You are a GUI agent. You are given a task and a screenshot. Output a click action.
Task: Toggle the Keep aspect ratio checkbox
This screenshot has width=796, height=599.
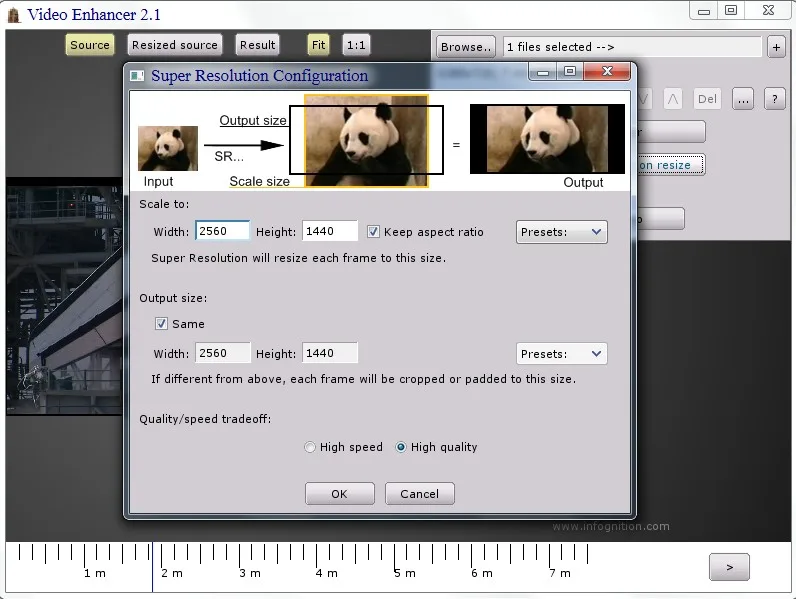pyautogui.click(x=373, y=232)
